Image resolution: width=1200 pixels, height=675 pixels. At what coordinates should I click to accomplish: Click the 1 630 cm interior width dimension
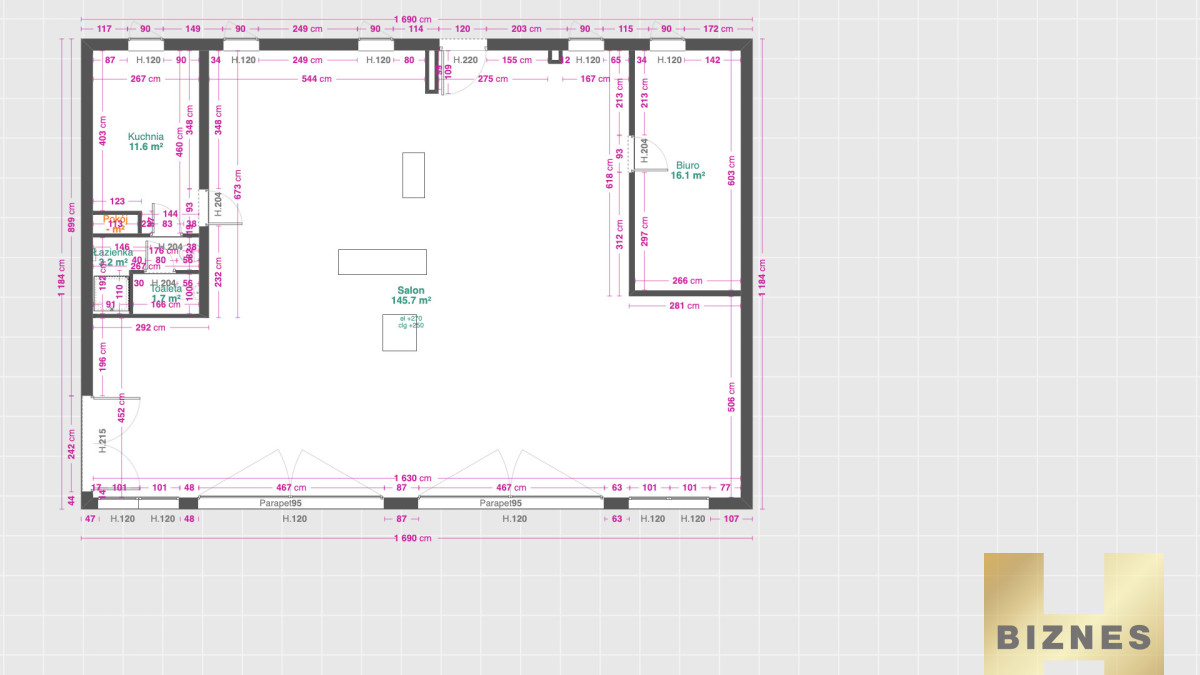(412, 478)
